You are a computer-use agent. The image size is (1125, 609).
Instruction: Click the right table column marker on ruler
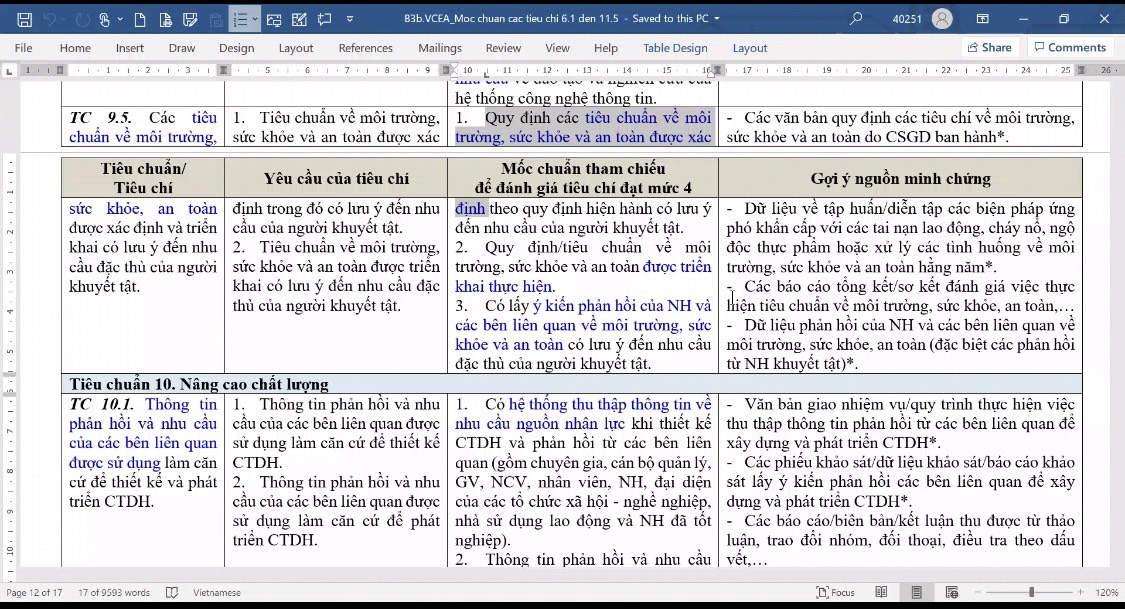coord(1082,70)
